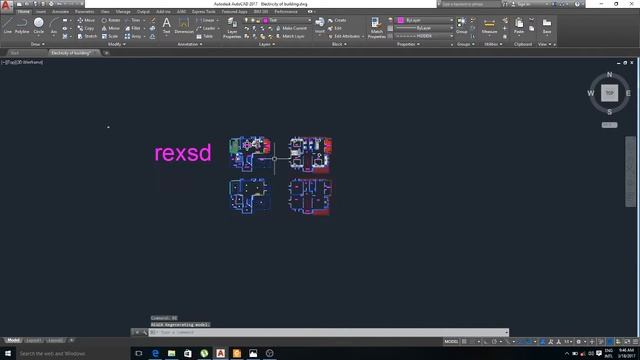Expand the Groups panel
640x360 pixels.
point(465,44)
